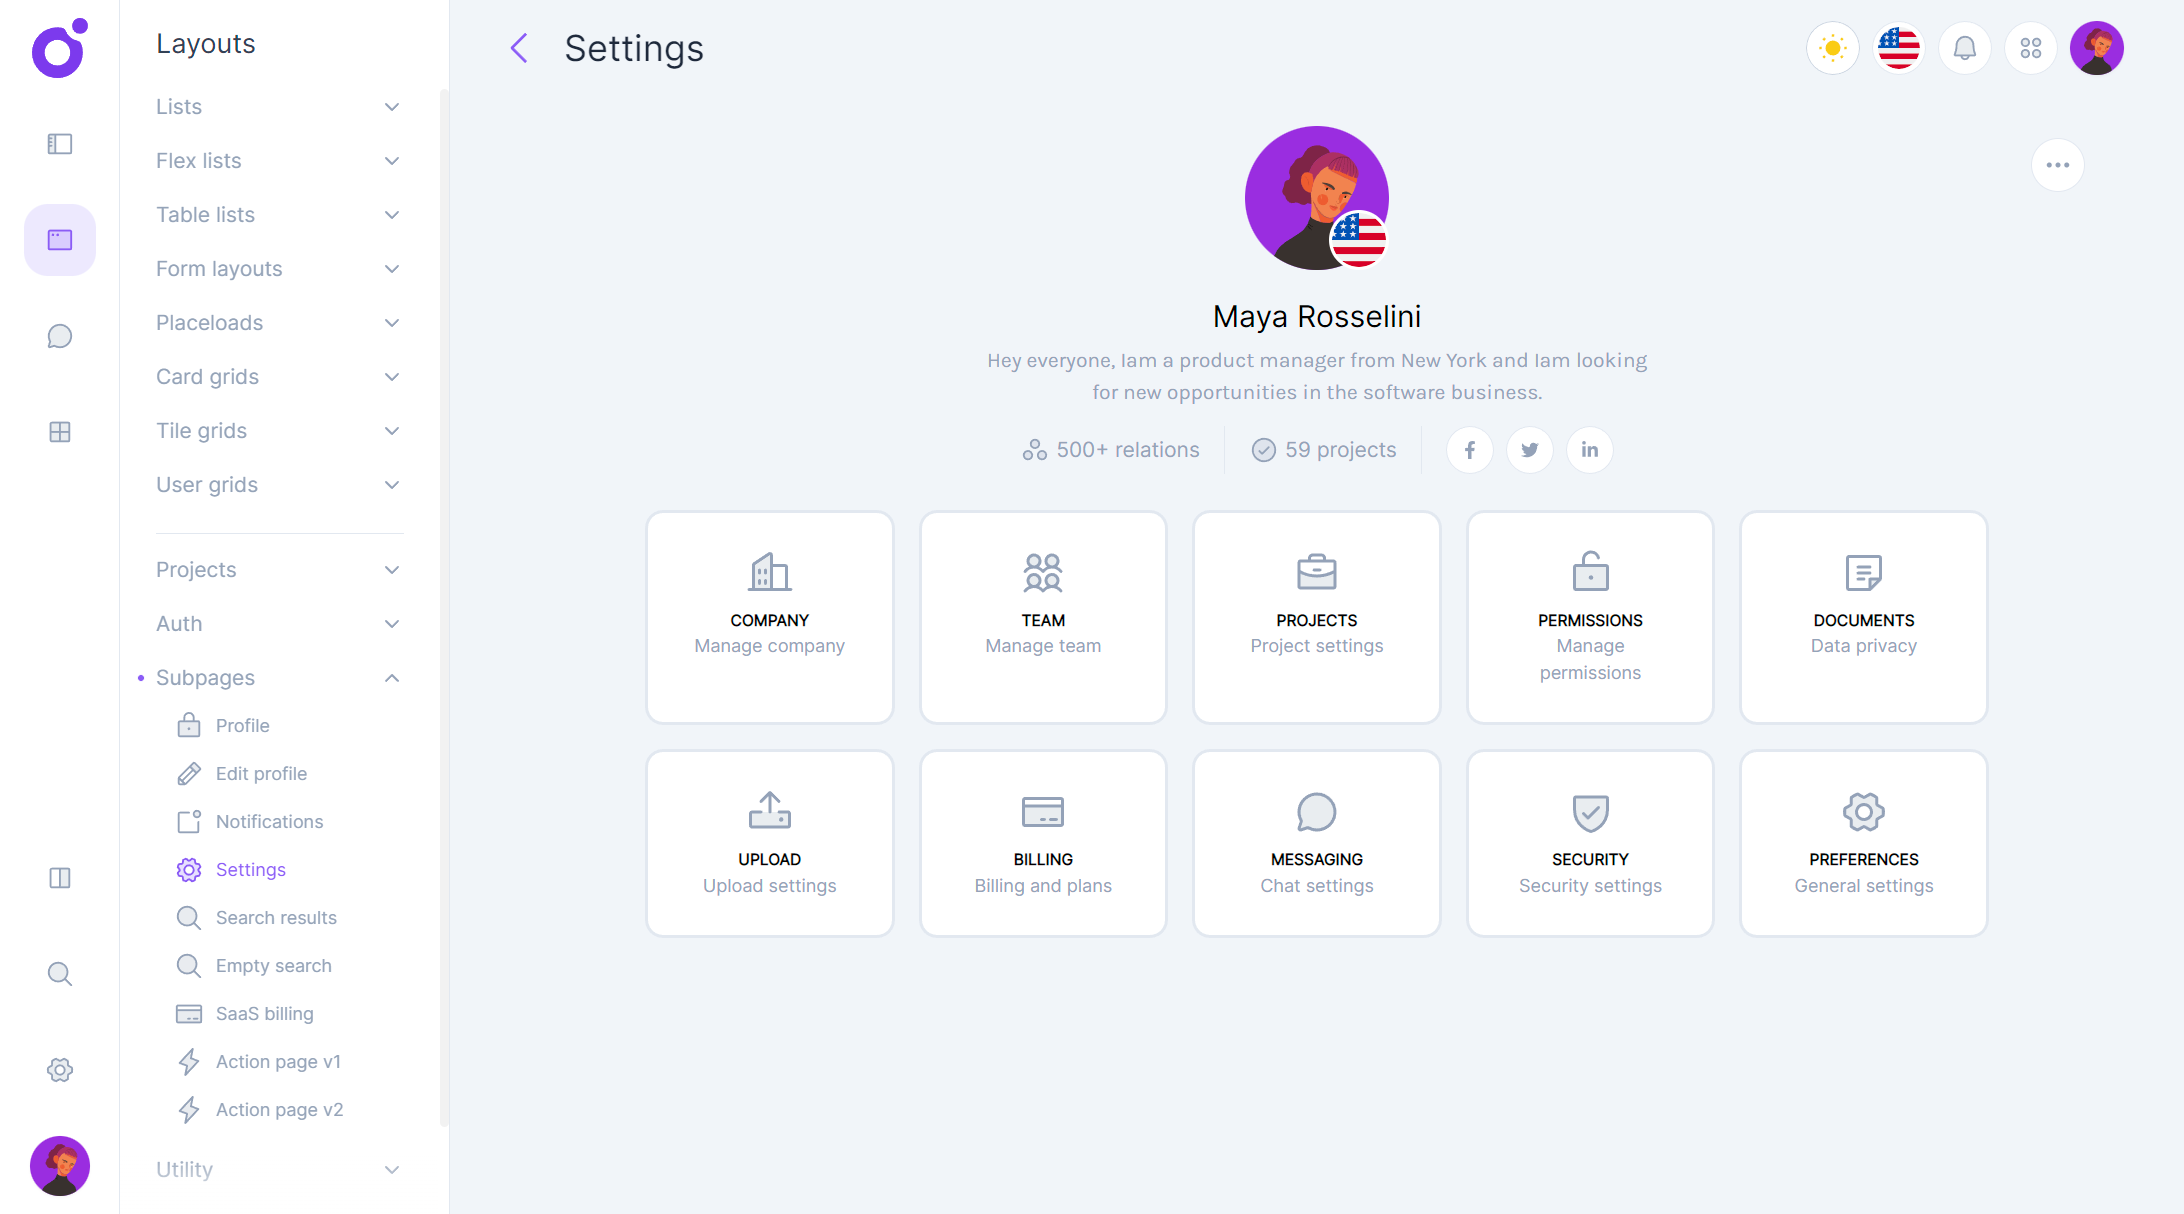The width and height of the screenshot is (2184, 1214).
Task: Expand the Card grids menu
Action: [278, 377]
